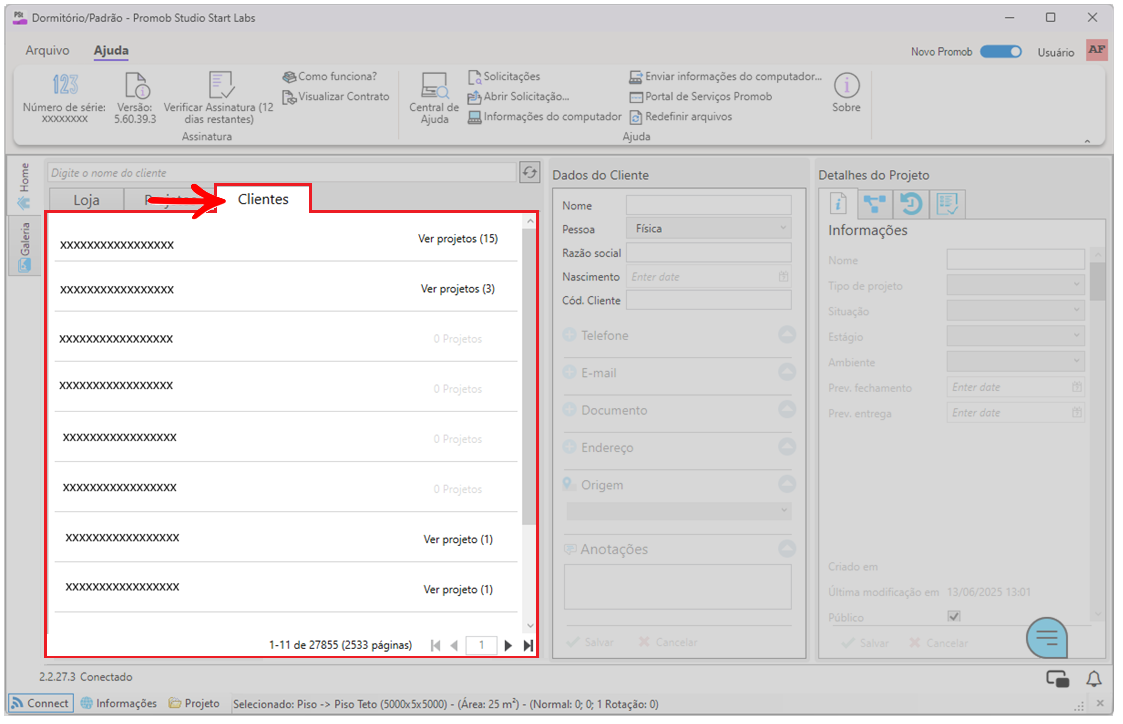The width and height of the screenshot is (1123, 724).
Task: Open Visualizar Contrato
Action: pyautogui.click(x=336, y=96)
